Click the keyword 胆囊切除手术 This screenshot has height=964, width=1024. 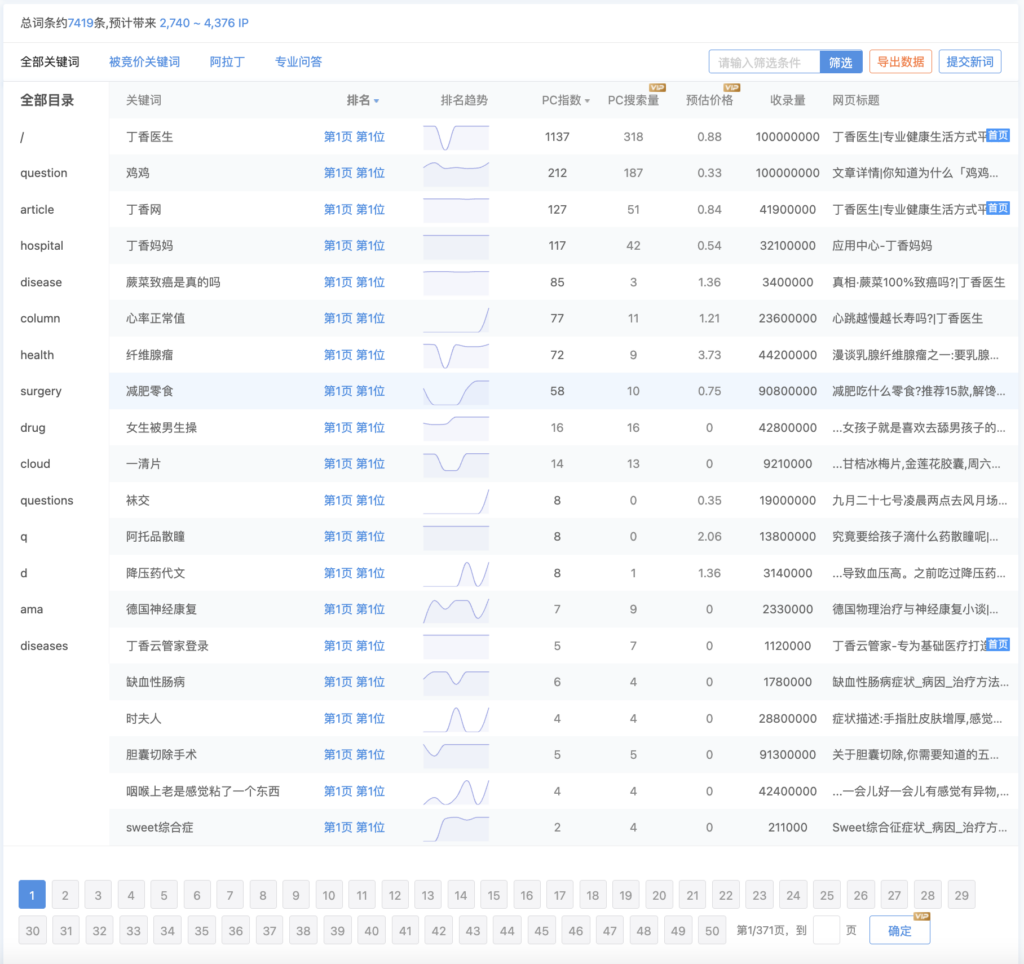pos(161,754)
